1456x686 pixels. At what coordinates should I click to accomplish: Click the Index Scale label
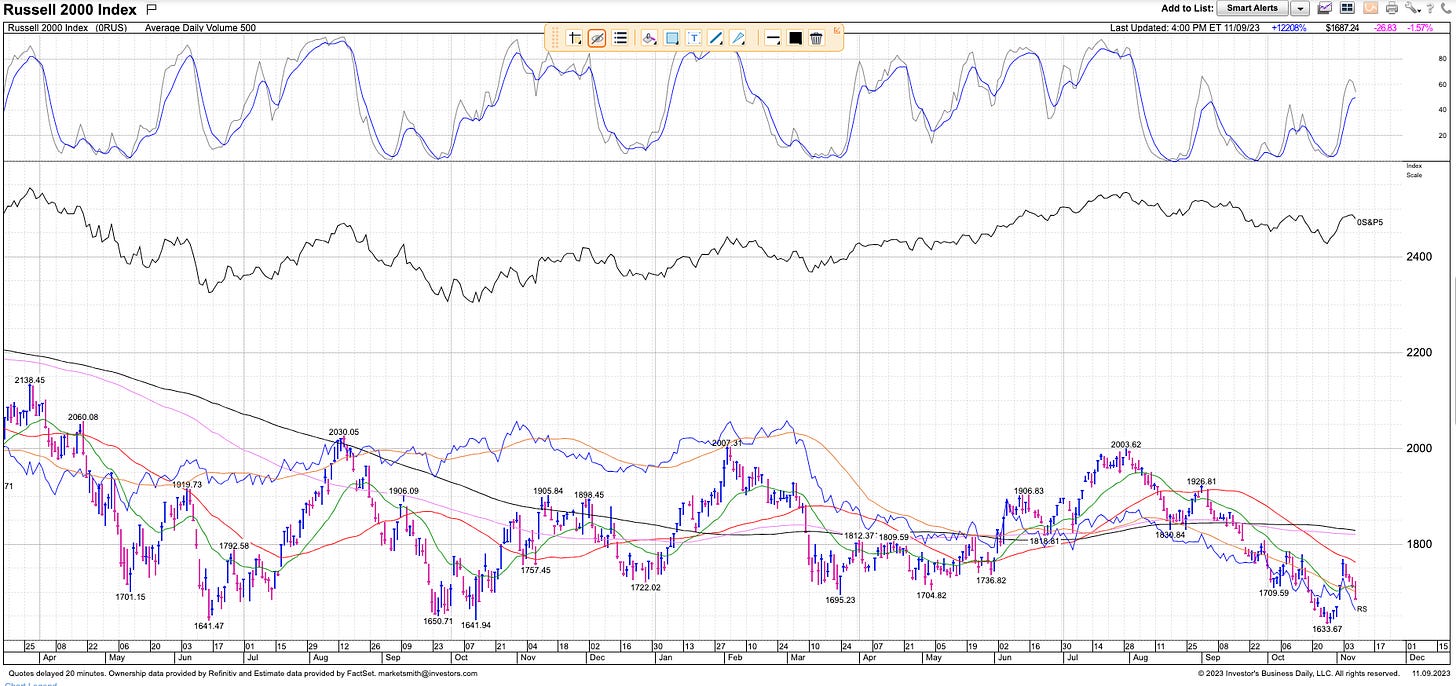coord(1414,171)
